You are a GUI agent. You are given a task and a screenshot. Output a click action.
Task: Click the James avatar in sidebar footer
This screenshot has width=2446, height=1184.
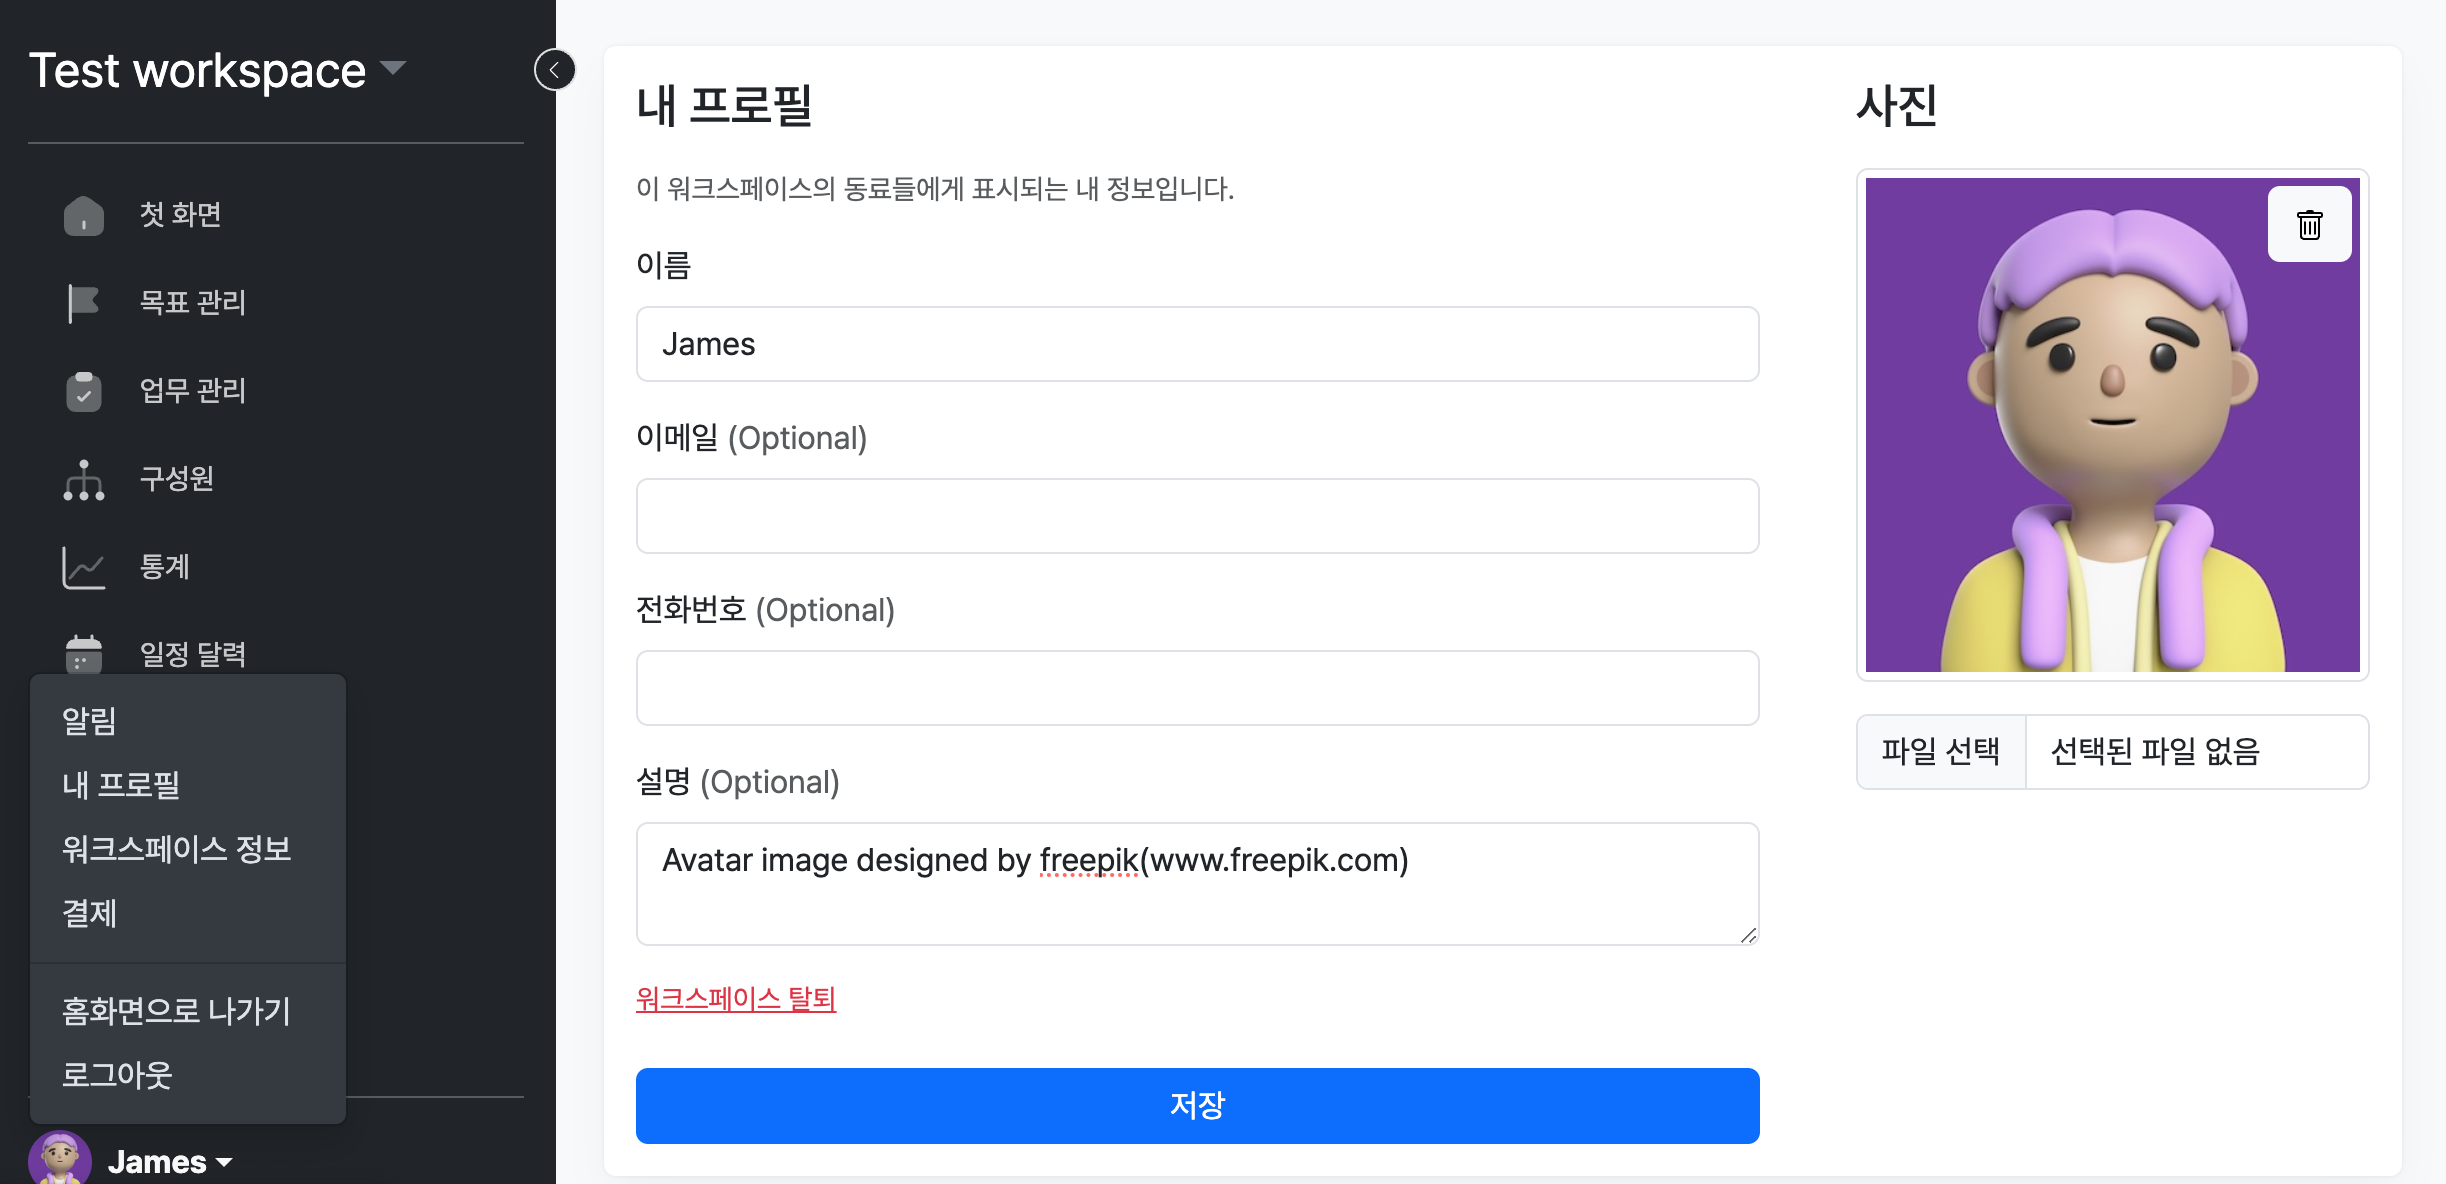click(x=60, y=1160)
